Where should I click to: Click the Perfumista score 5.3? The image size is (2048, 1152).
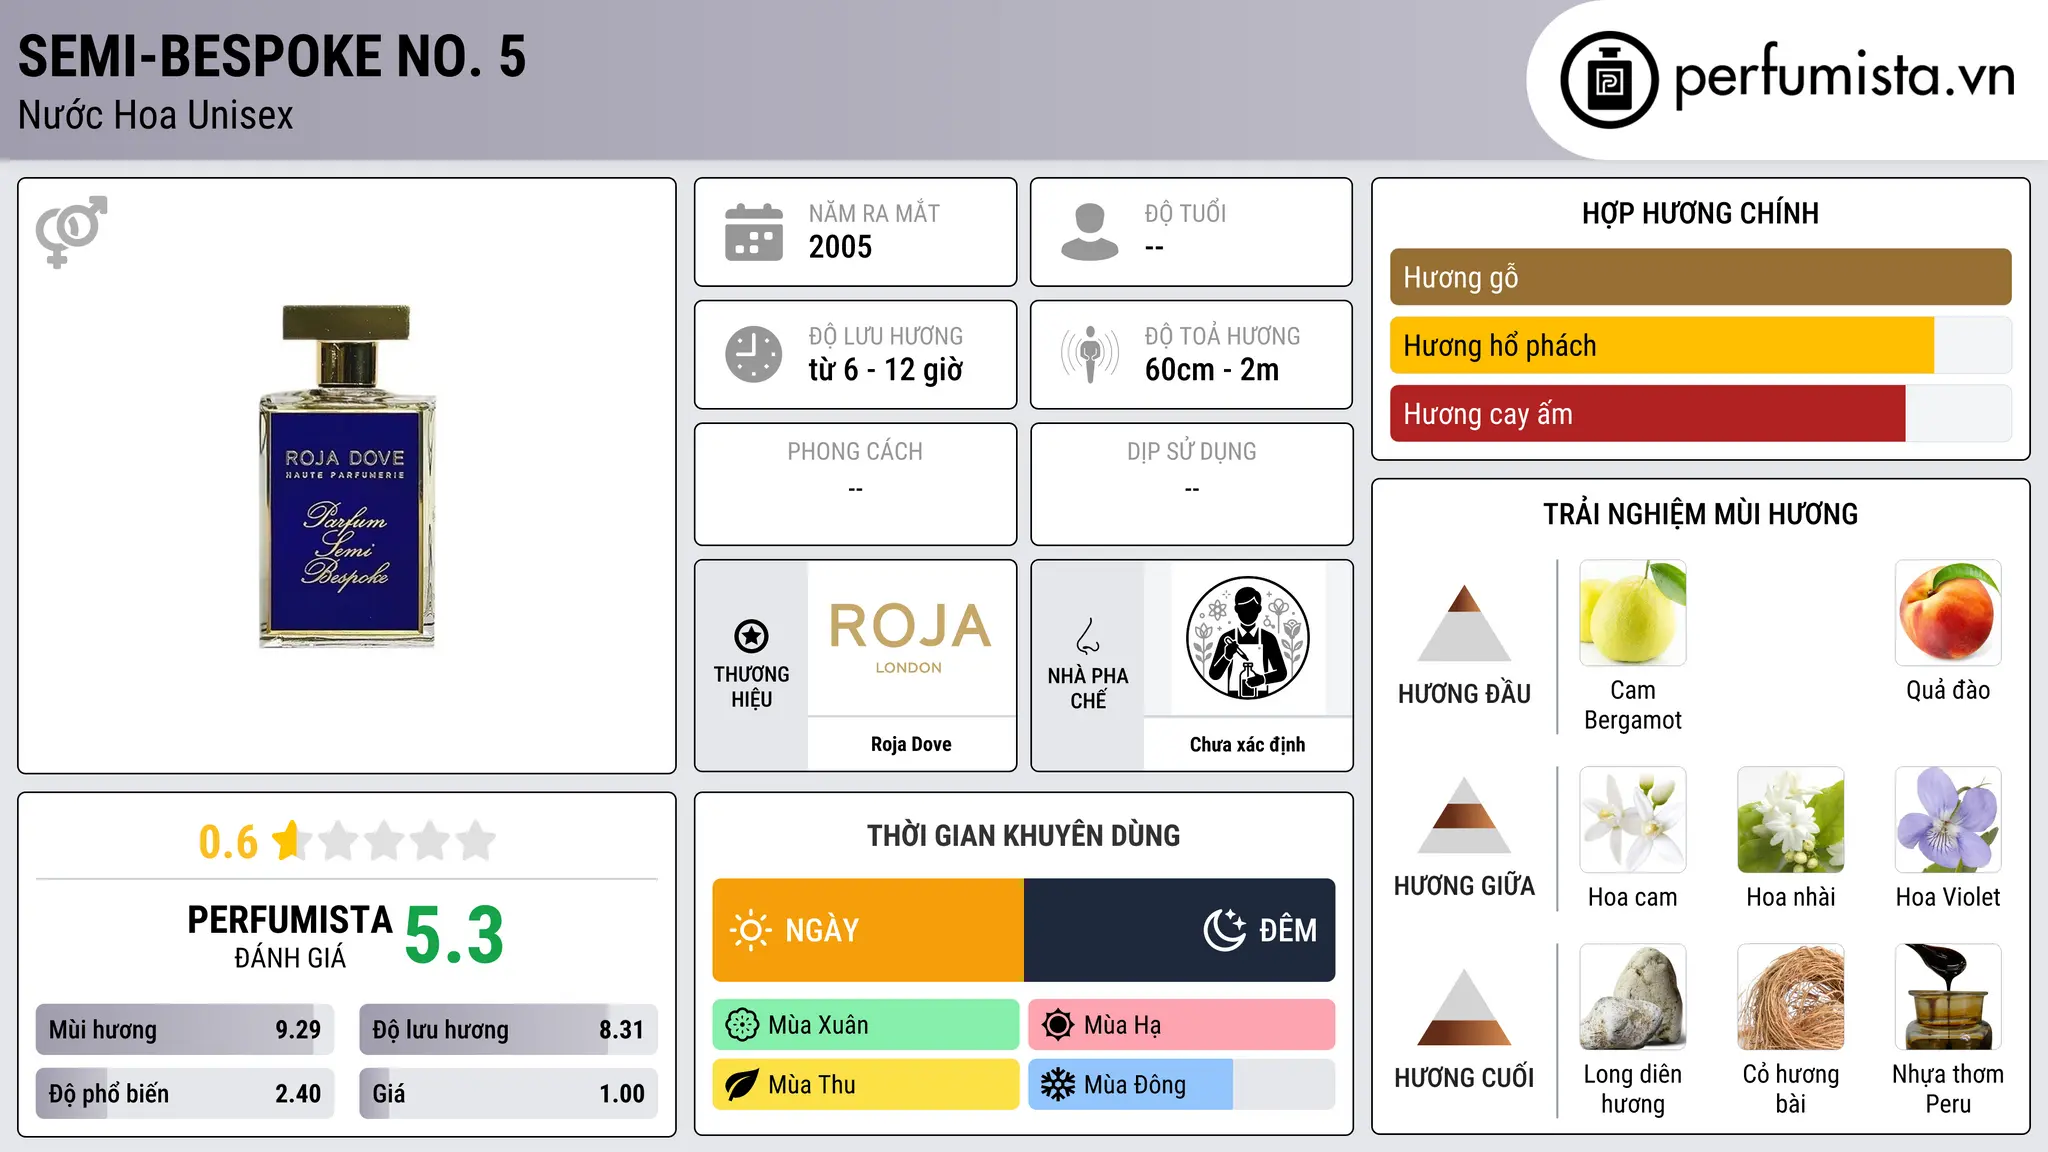click(x=454, y=936)
